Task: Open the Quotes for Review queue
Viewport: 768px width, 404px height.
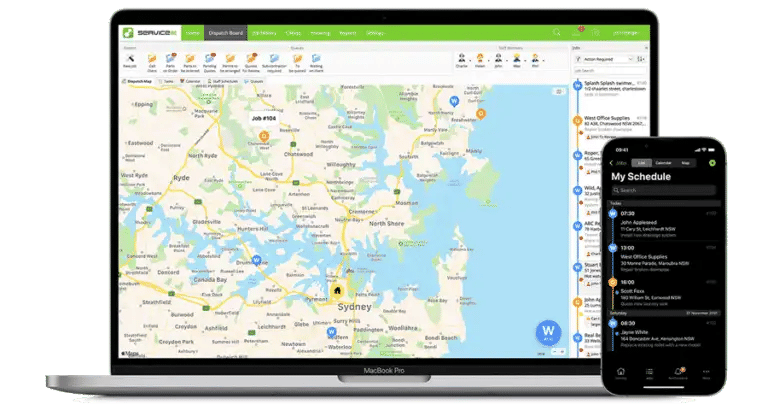Action: pos(251,63)
